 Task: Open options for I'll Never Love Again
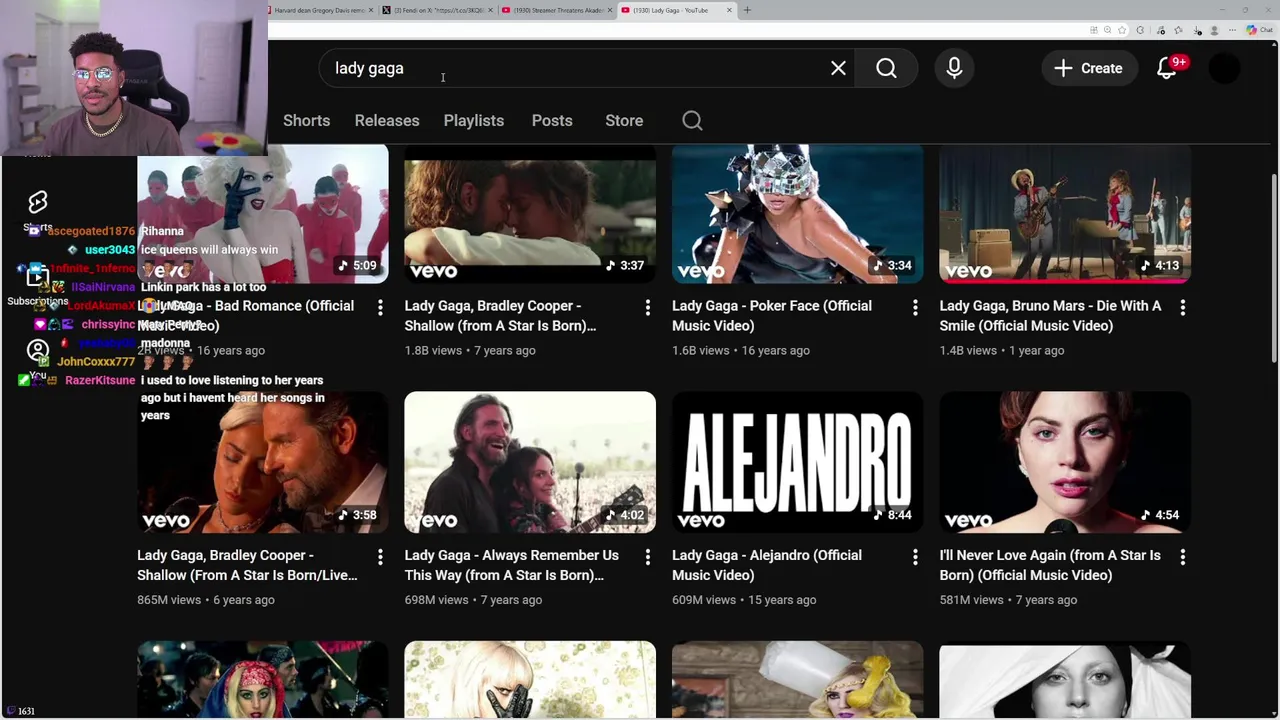(x=1182, y=557)
